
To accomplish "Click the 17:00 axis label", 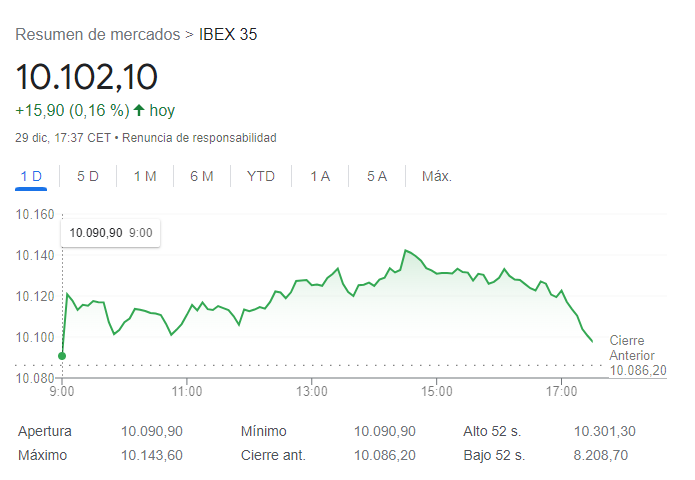I will pyautogui.click(x=562, y=391).
